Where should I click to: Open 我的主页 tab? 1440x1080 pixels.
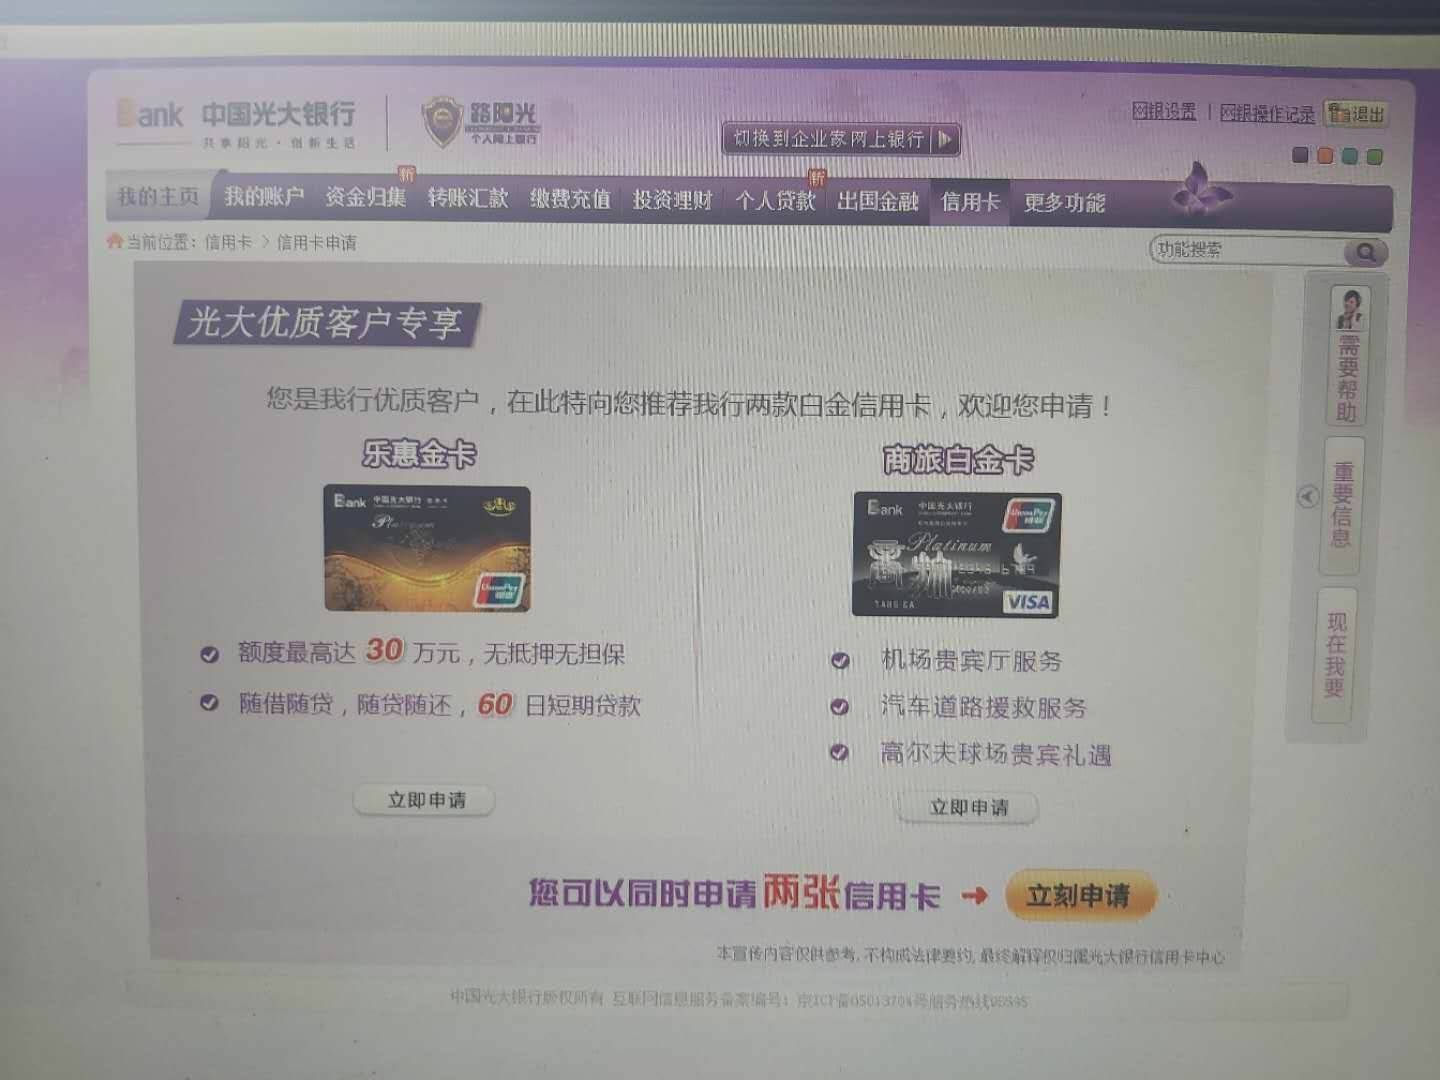159,196
